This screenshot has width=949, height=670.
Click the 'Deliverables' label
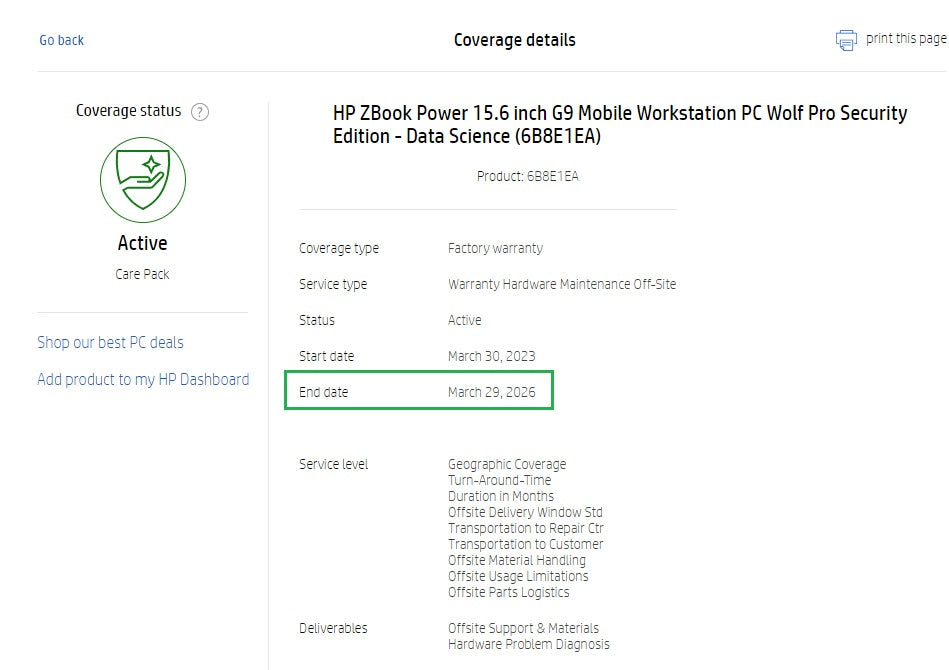click(333, 628)
